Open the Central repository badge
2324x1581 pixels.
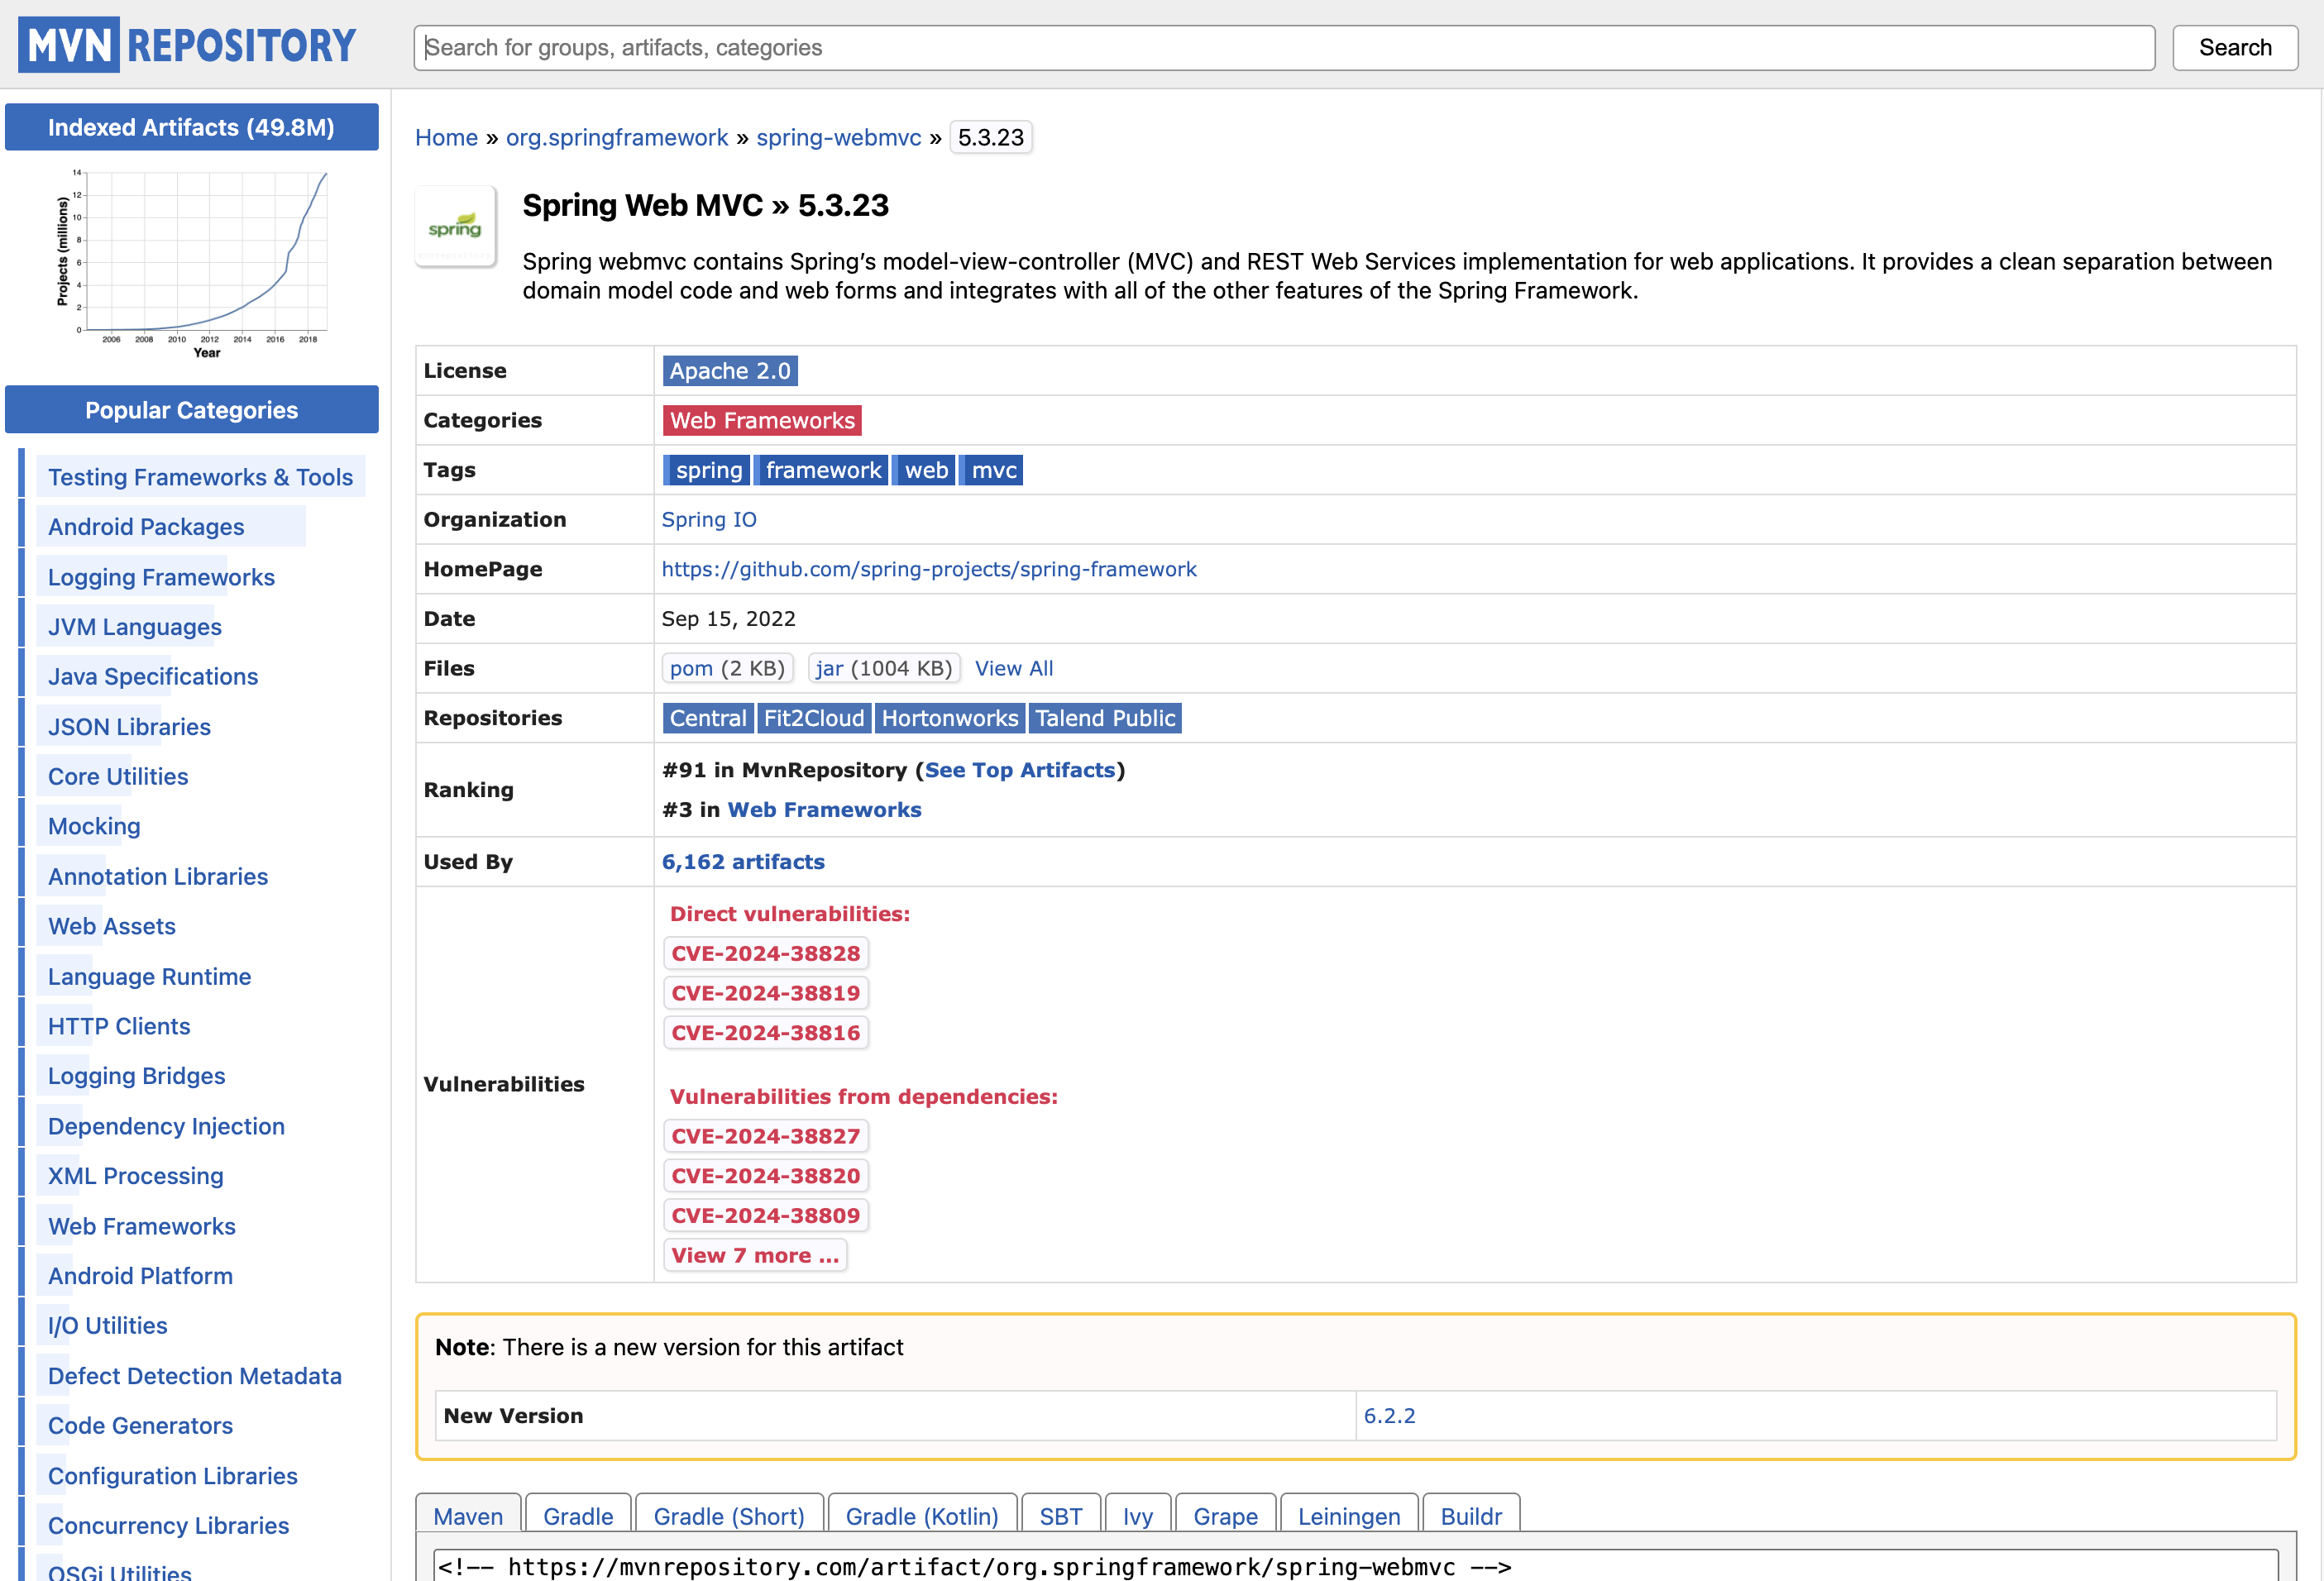[707, 718]
